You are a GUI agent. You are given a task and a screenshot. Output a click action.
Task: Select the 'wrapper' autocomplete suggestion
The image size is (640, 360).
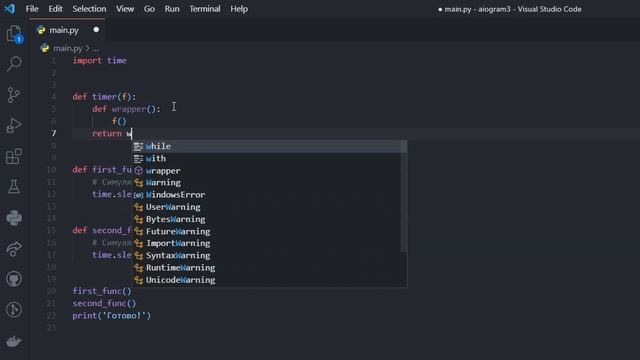point(267,171)
